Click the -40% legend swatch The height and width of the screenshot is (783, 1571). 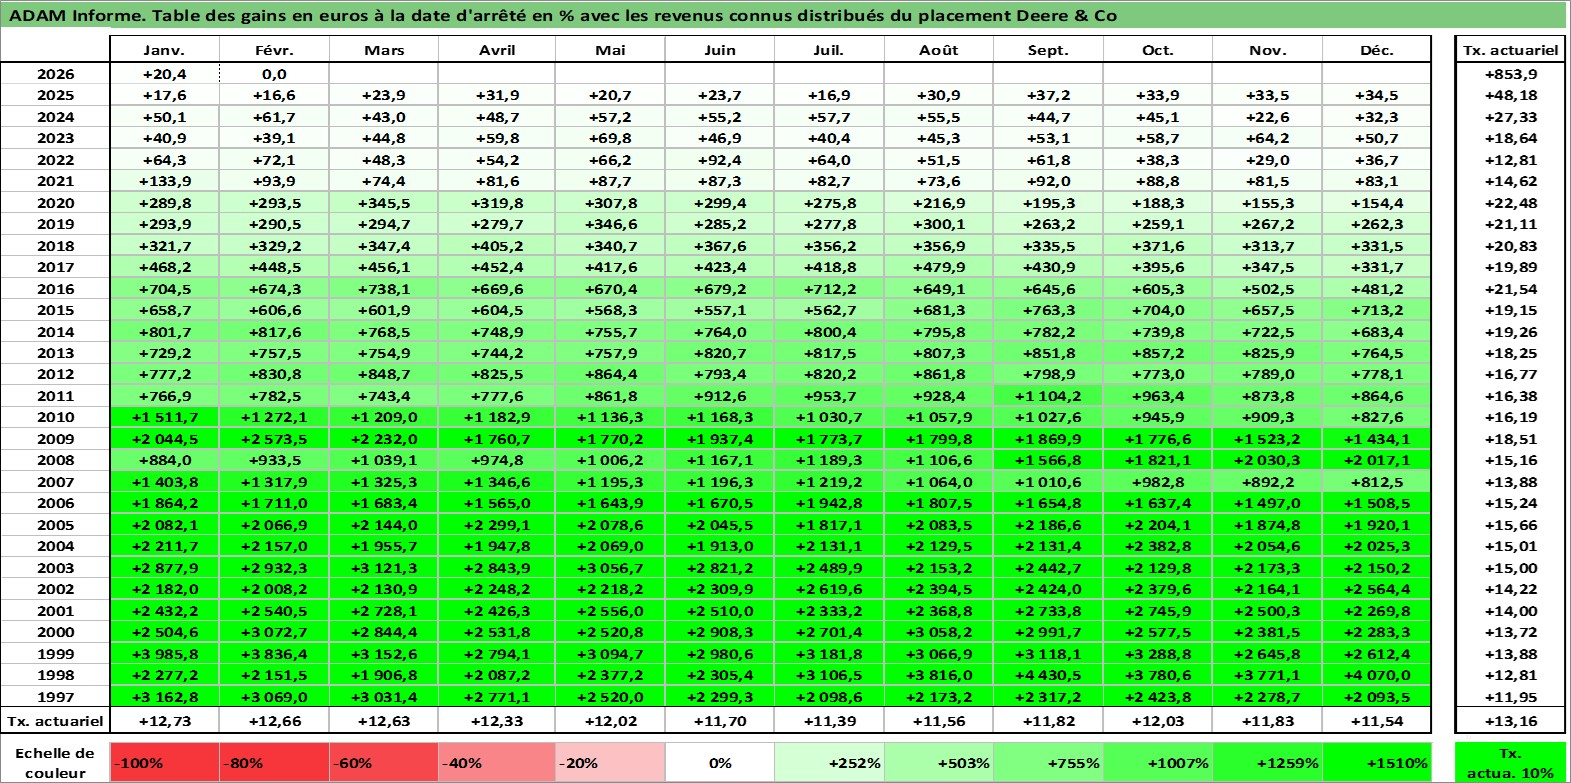point(496,762)
